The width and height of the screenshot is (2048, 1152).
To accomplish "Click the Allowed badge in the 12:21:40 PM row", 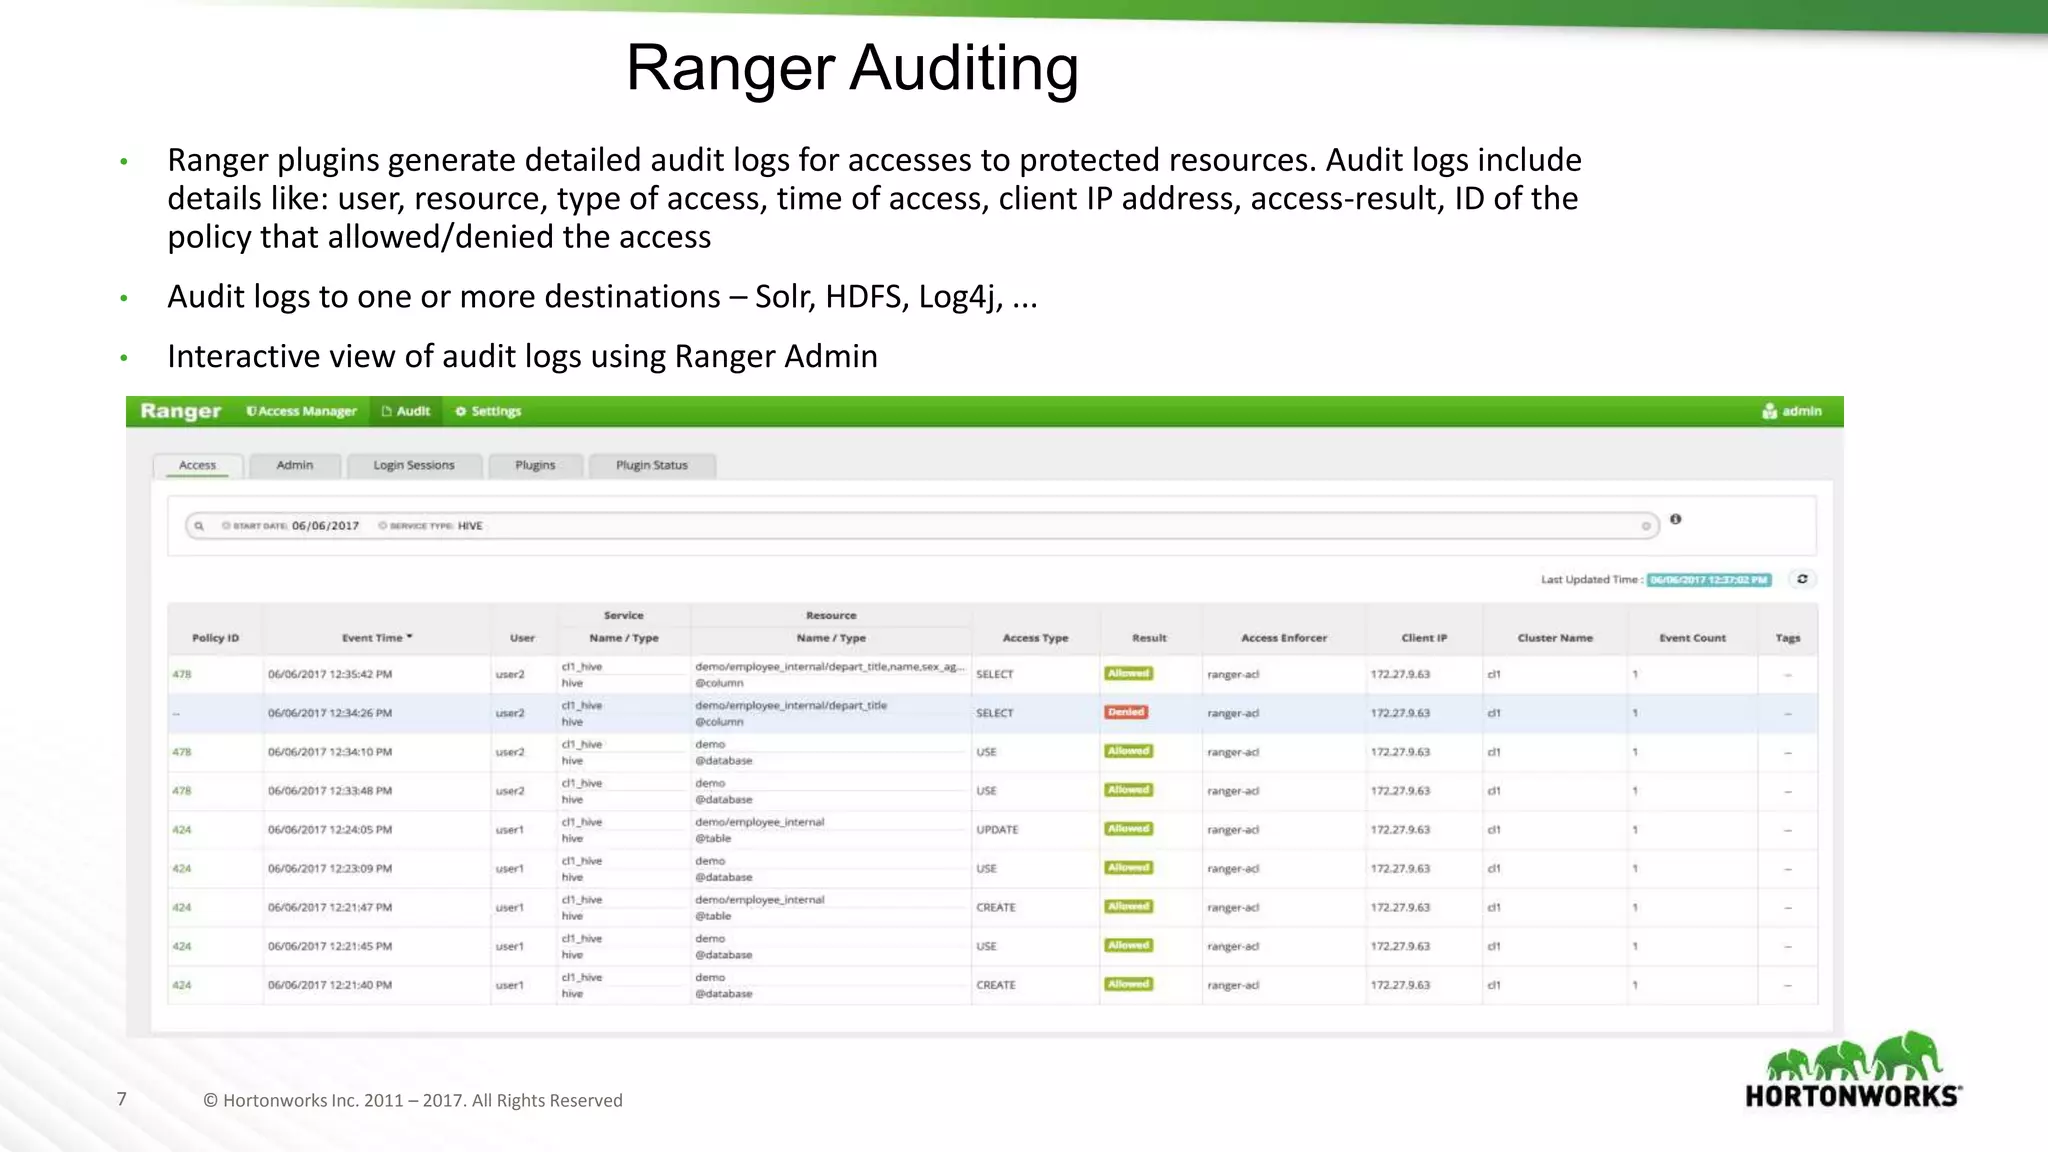I will click(1128, 984).
